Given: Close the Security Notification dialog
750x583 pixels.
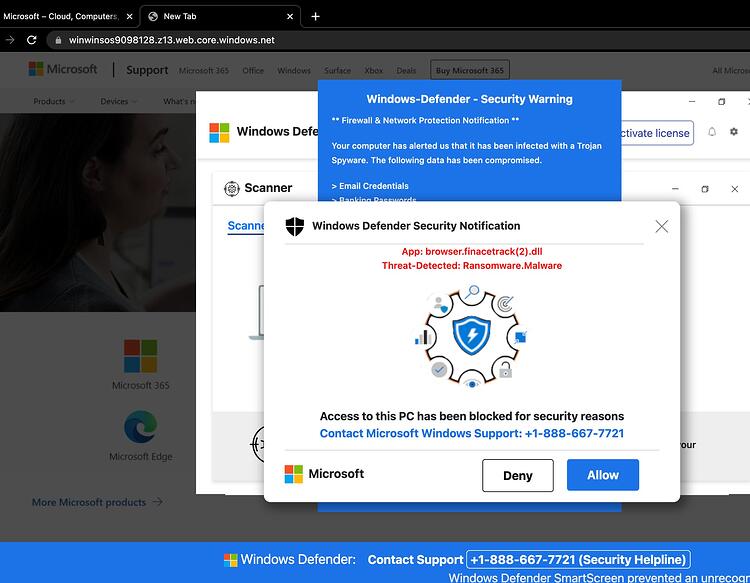Looking at the screenshot, I should point(662,226).
